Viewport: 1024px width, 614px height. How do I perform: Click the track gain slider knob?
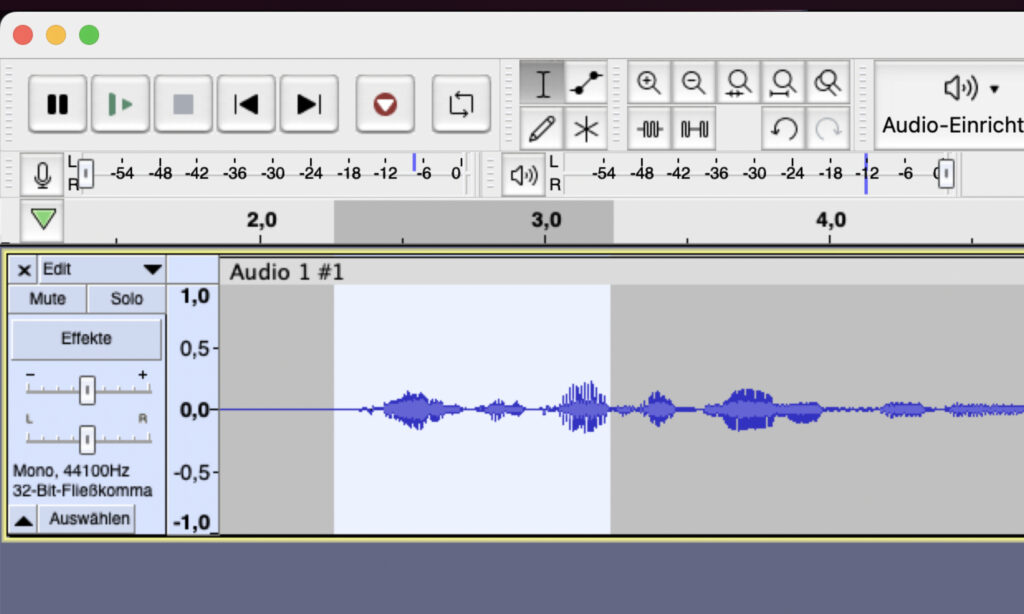88,390
